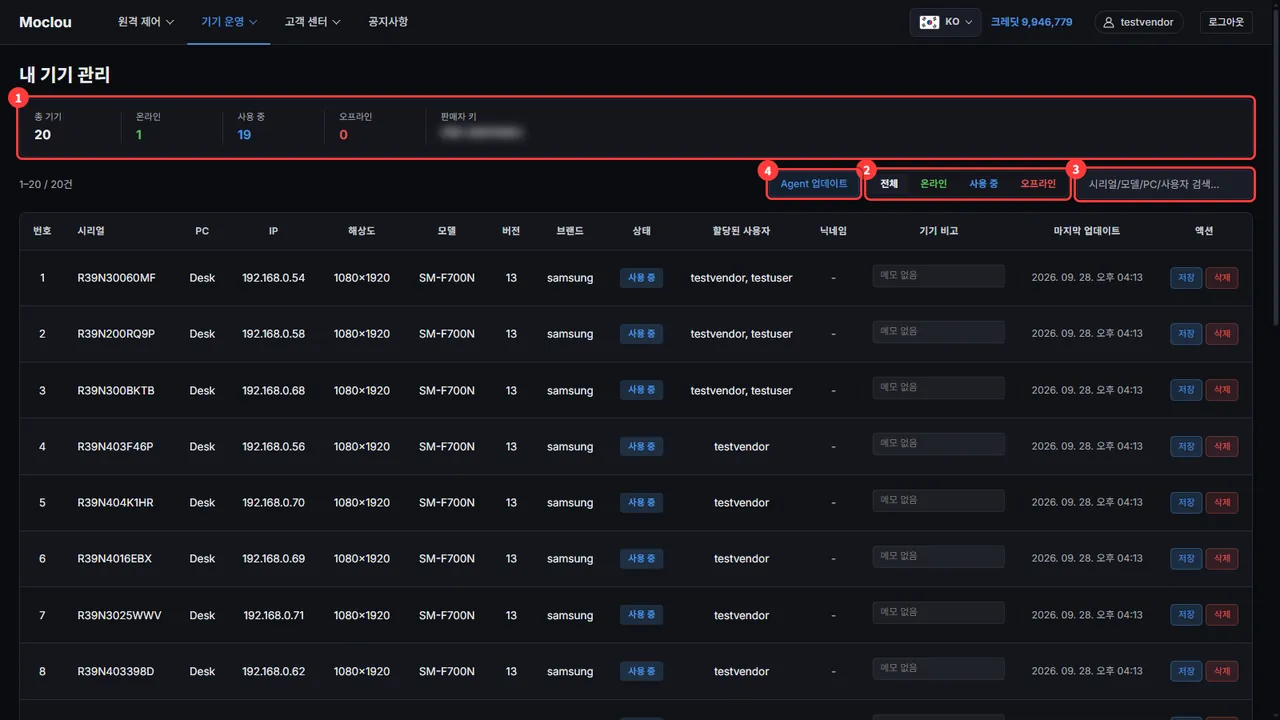Click the 마지막 업데이트 column header
Screen dimensions: 1280x720
1087,231
